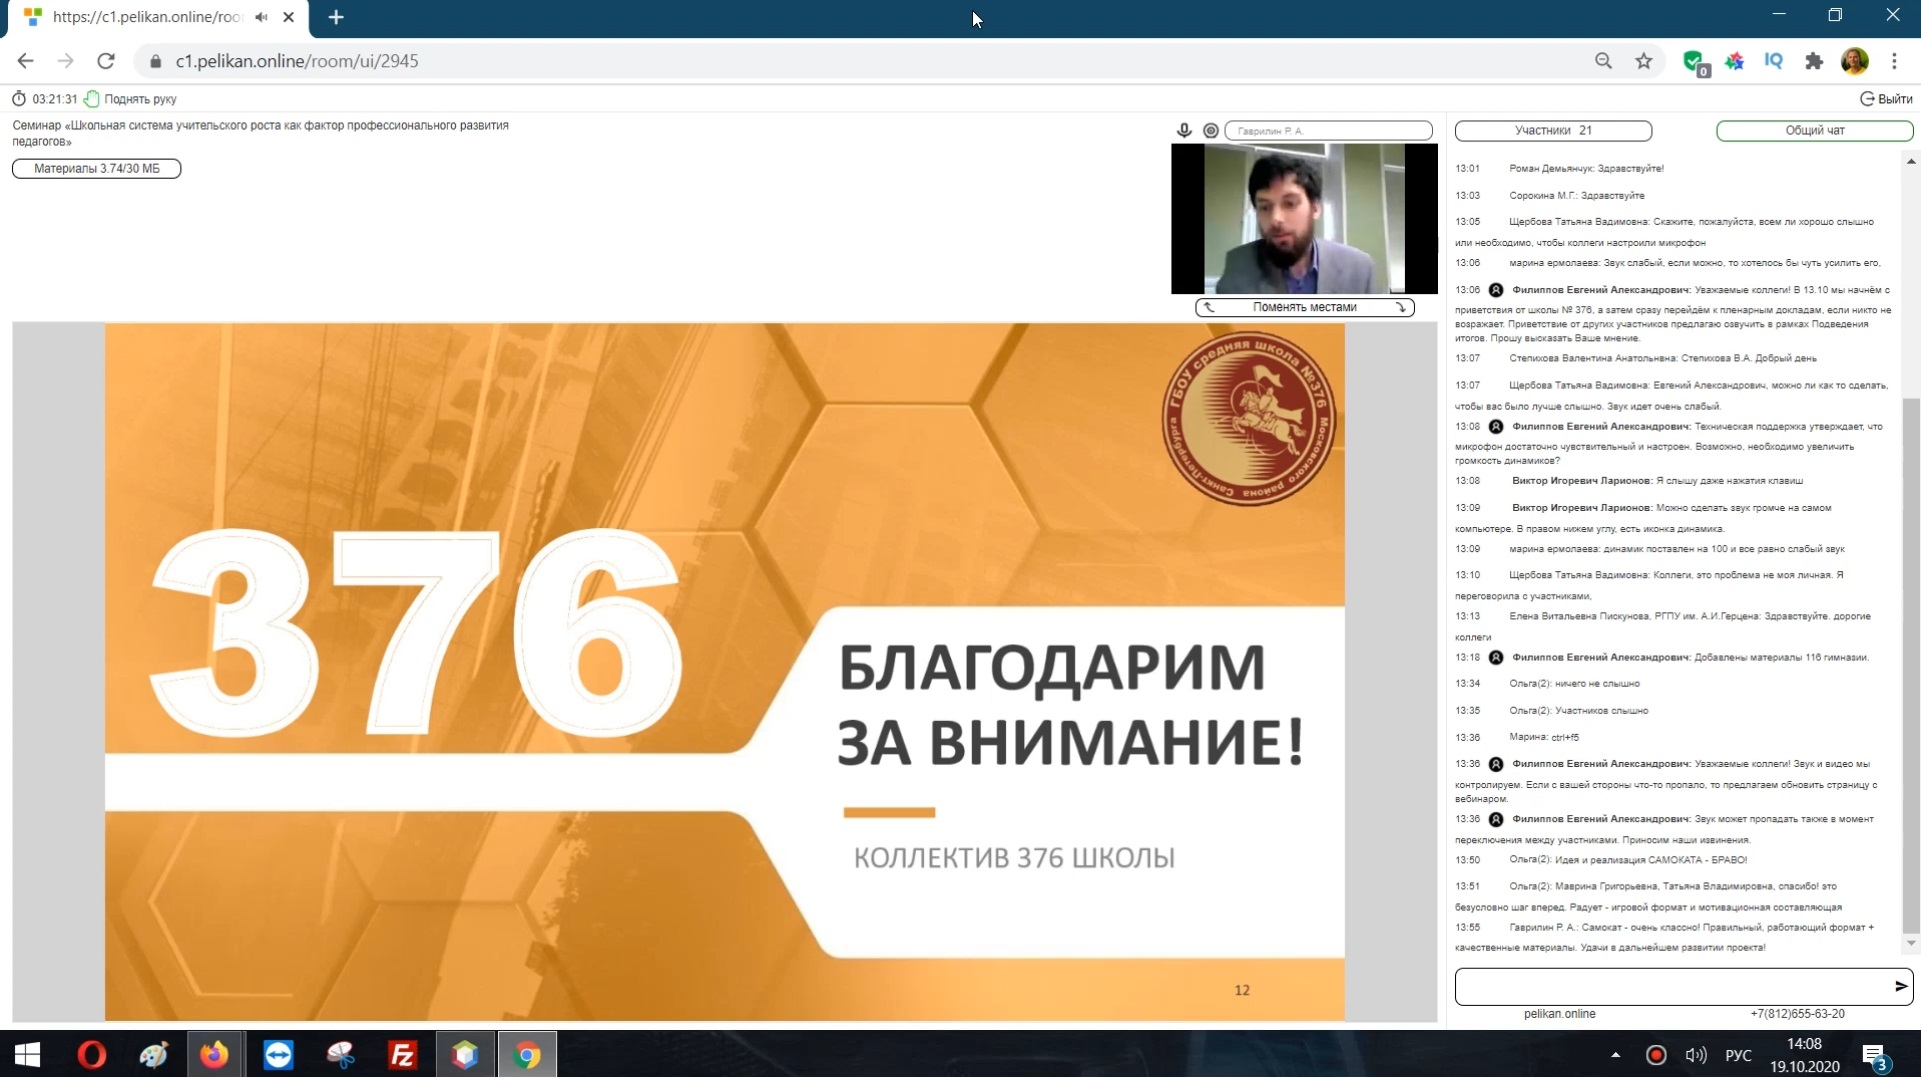Click the IQ extension icon
This screenshot has width=1921, height=1077.
[x=1774, y=61]
